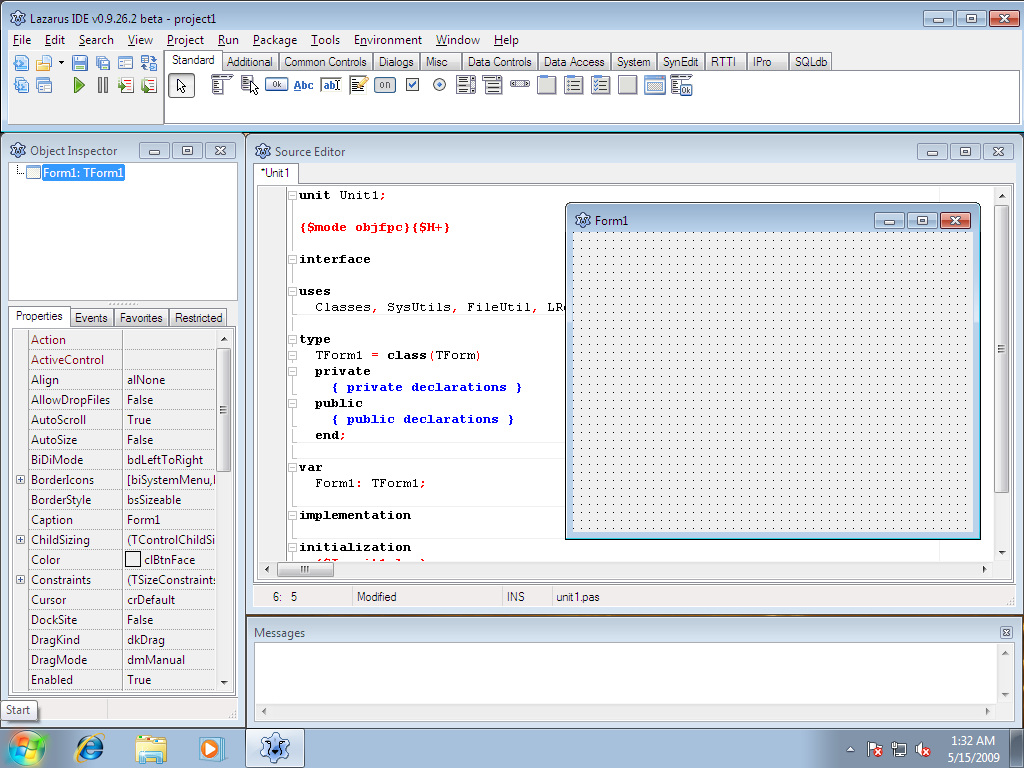Select the TMainMenu component icon
Image resolution: width=1024 pixels, height=768 pixels.
coord(222,85)
